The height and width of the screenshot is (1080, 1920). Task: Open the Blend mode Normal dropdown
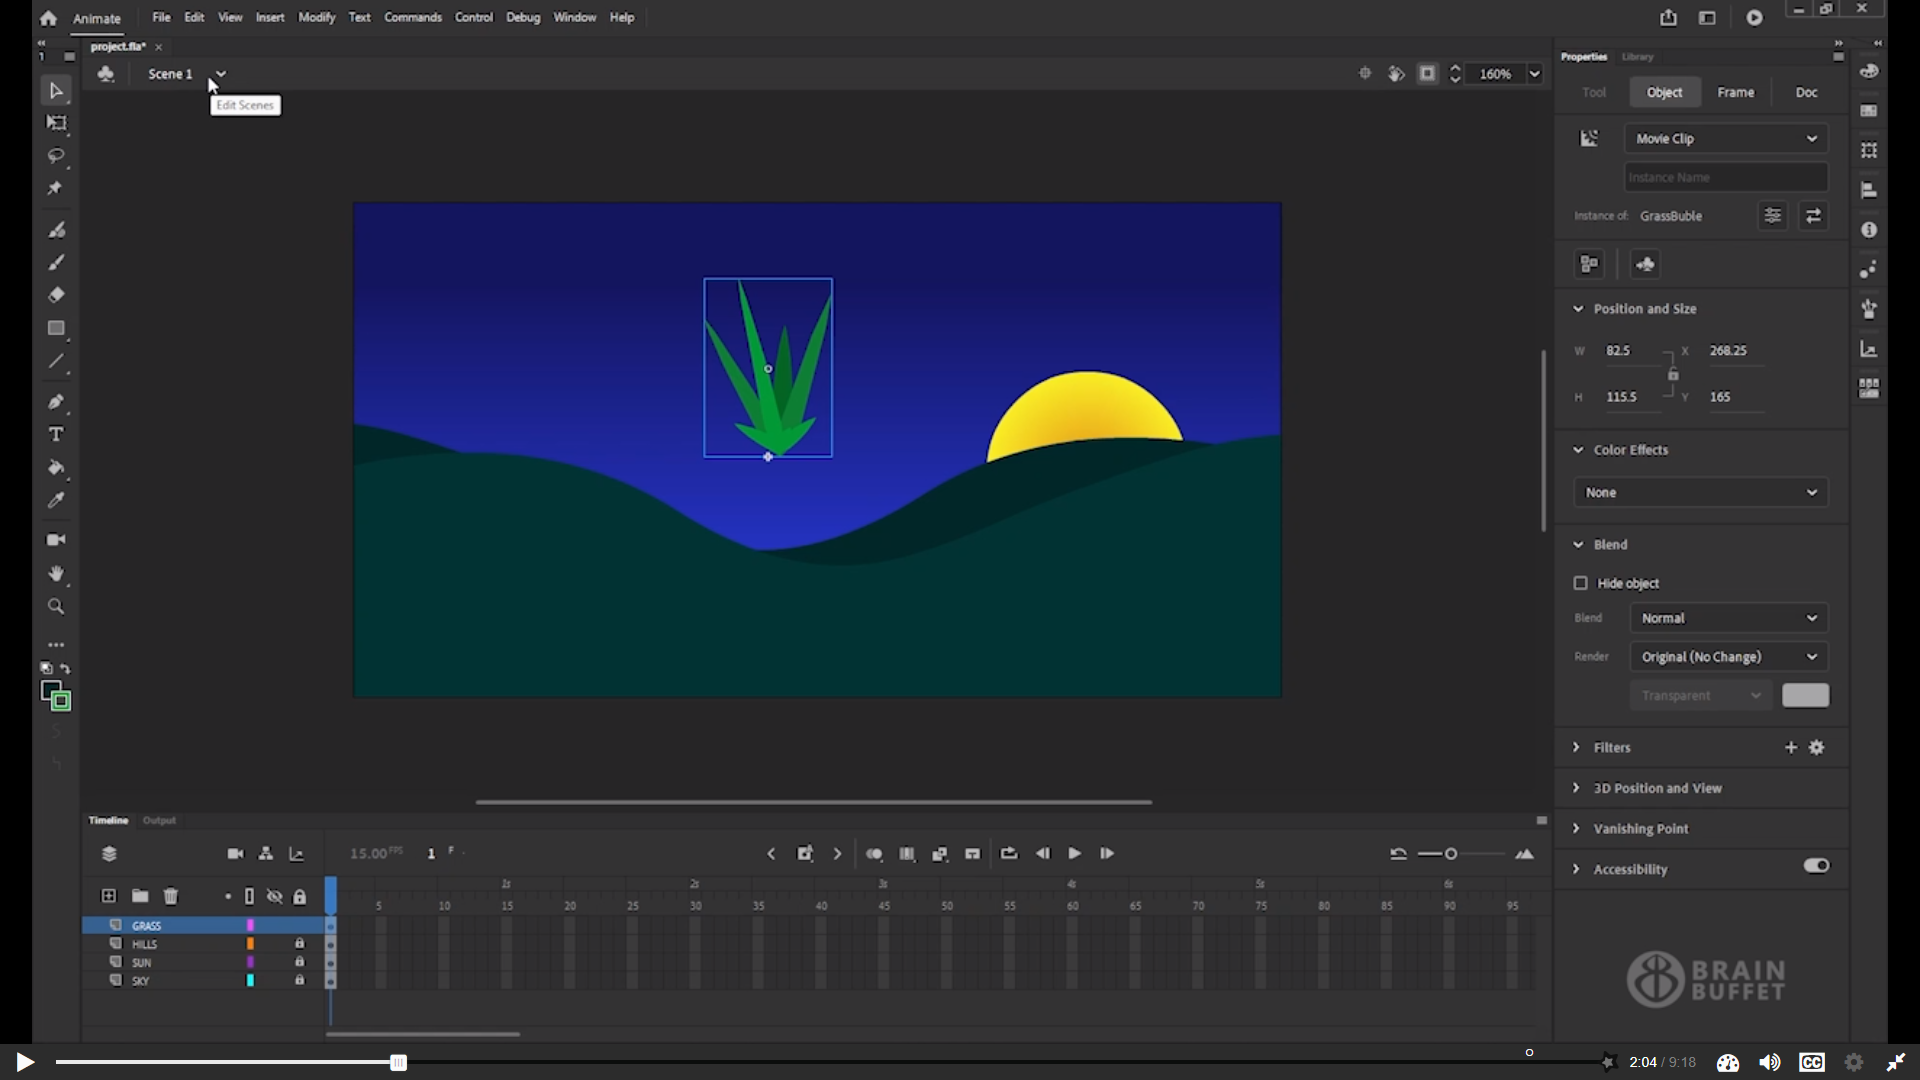coord(1728,618)
